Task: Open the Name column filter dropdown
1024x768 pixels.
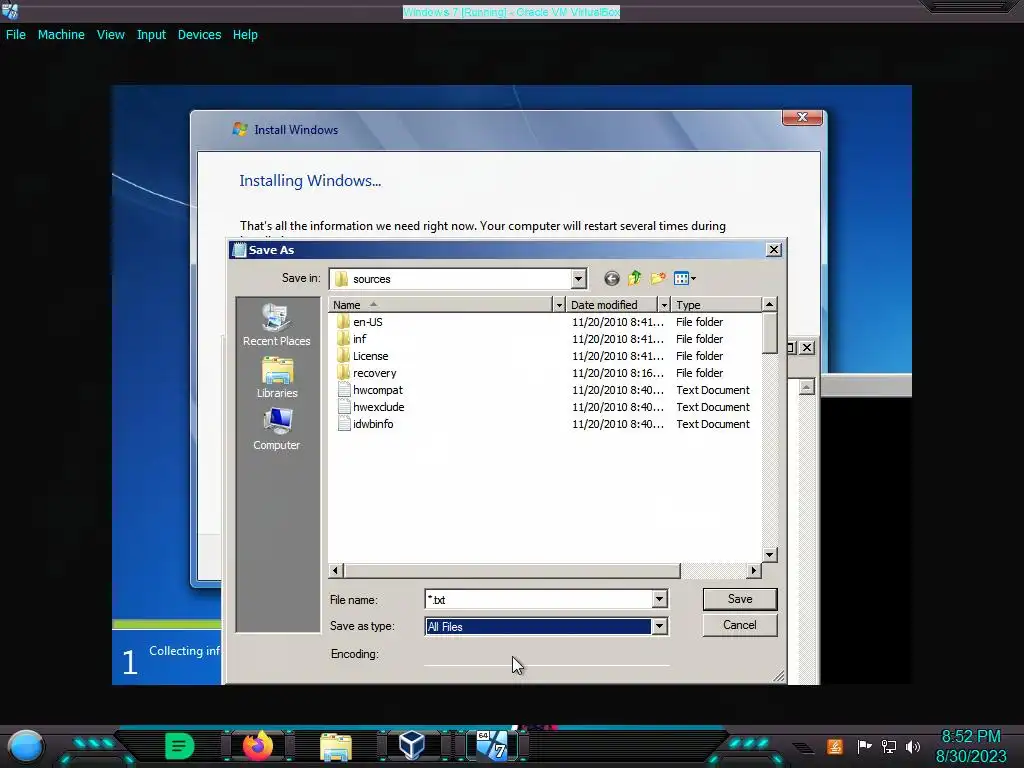Action: click(558, 305)
